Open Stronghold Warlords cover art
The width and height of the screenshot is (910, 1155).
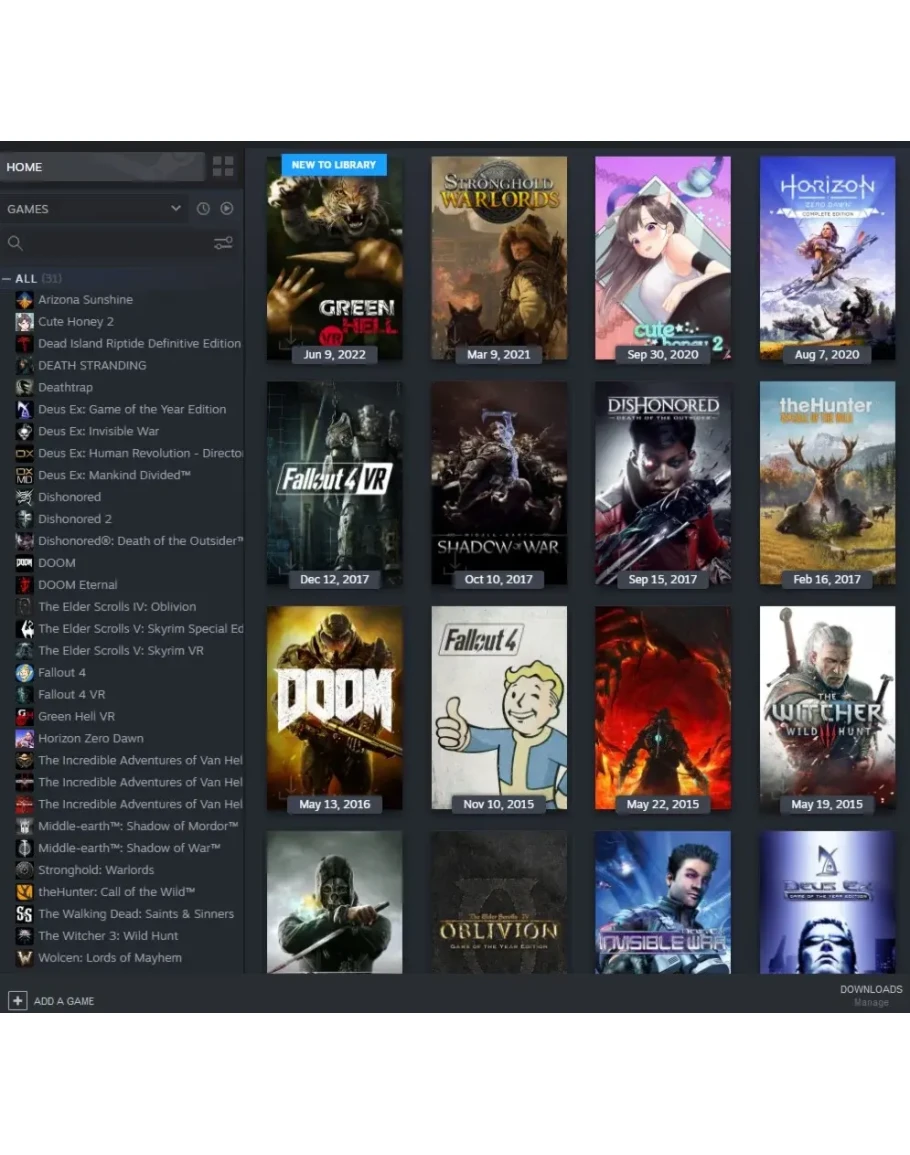499,258
